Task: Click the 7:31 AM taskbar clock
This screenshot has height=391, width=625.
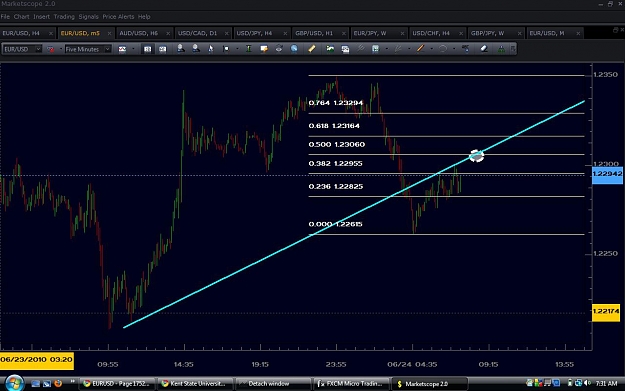Action: pyautogui.click(x=606, y=383)
